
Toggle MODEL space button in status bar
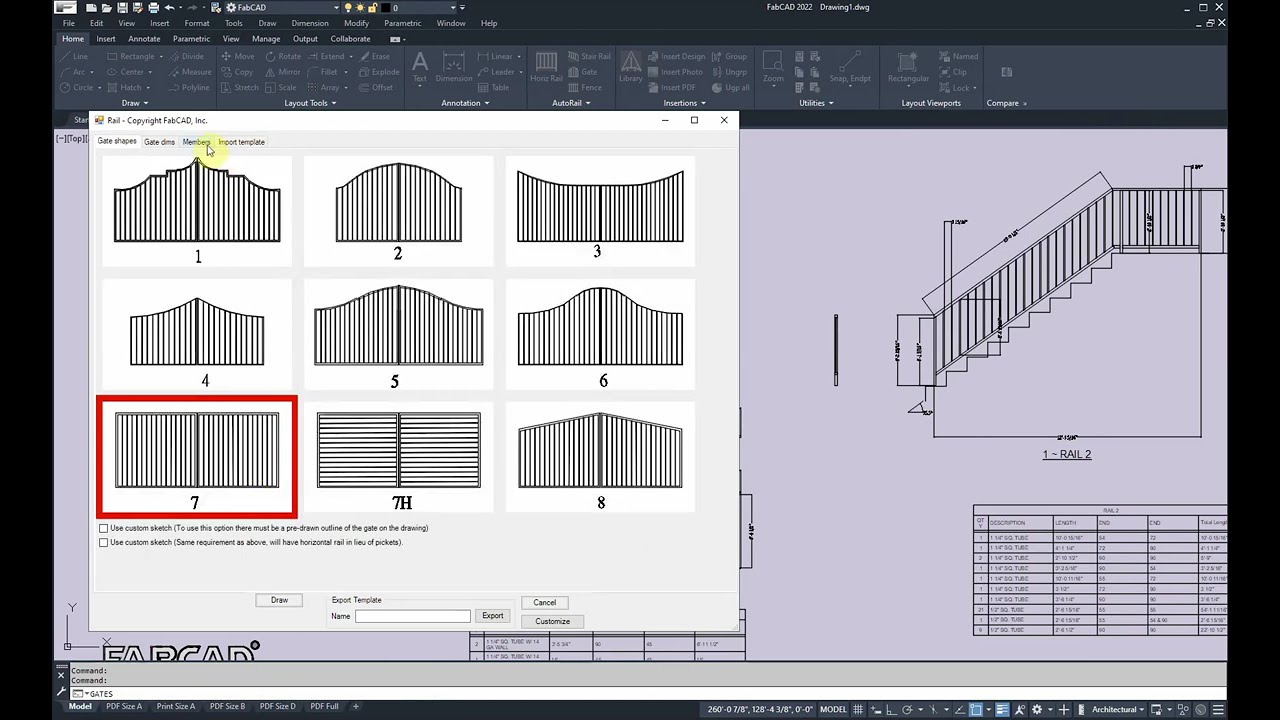833,709
